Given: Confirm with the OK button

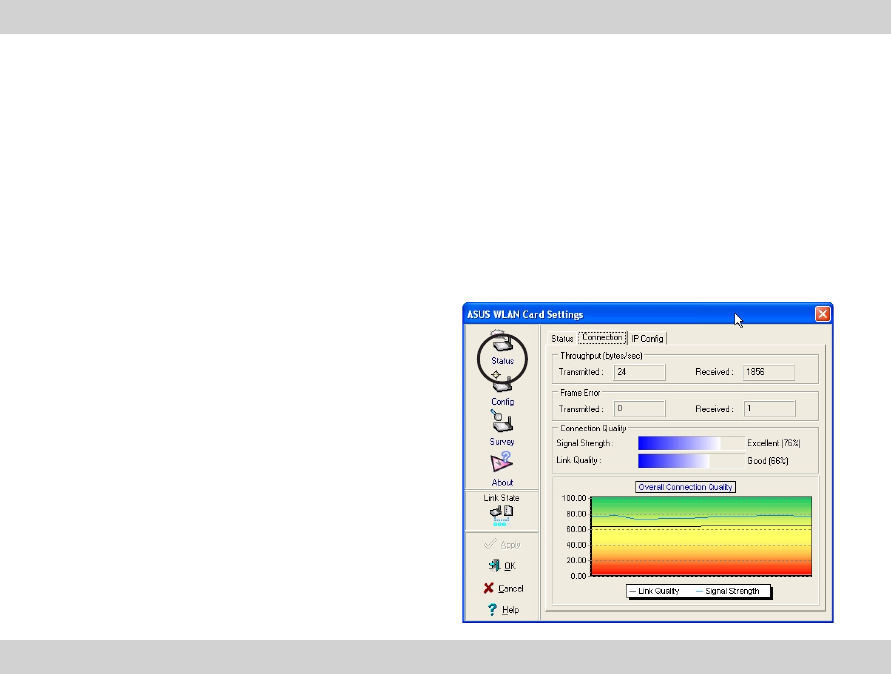Looking at the screenshot, I should tap(502, 565).
